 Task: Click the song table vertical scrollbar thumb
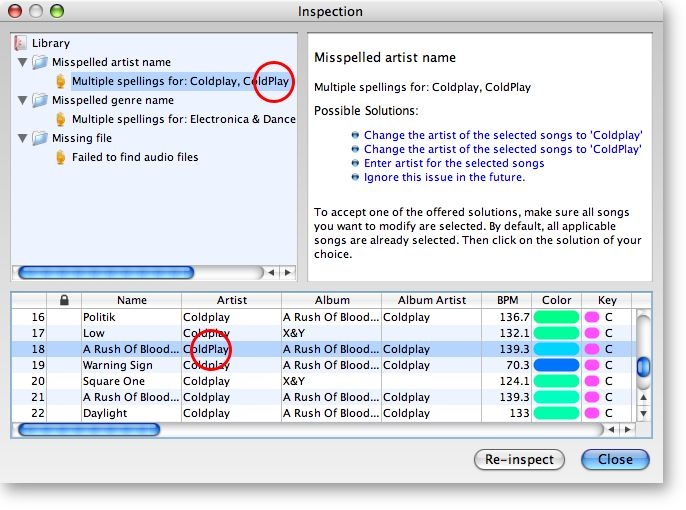(643, 367)
